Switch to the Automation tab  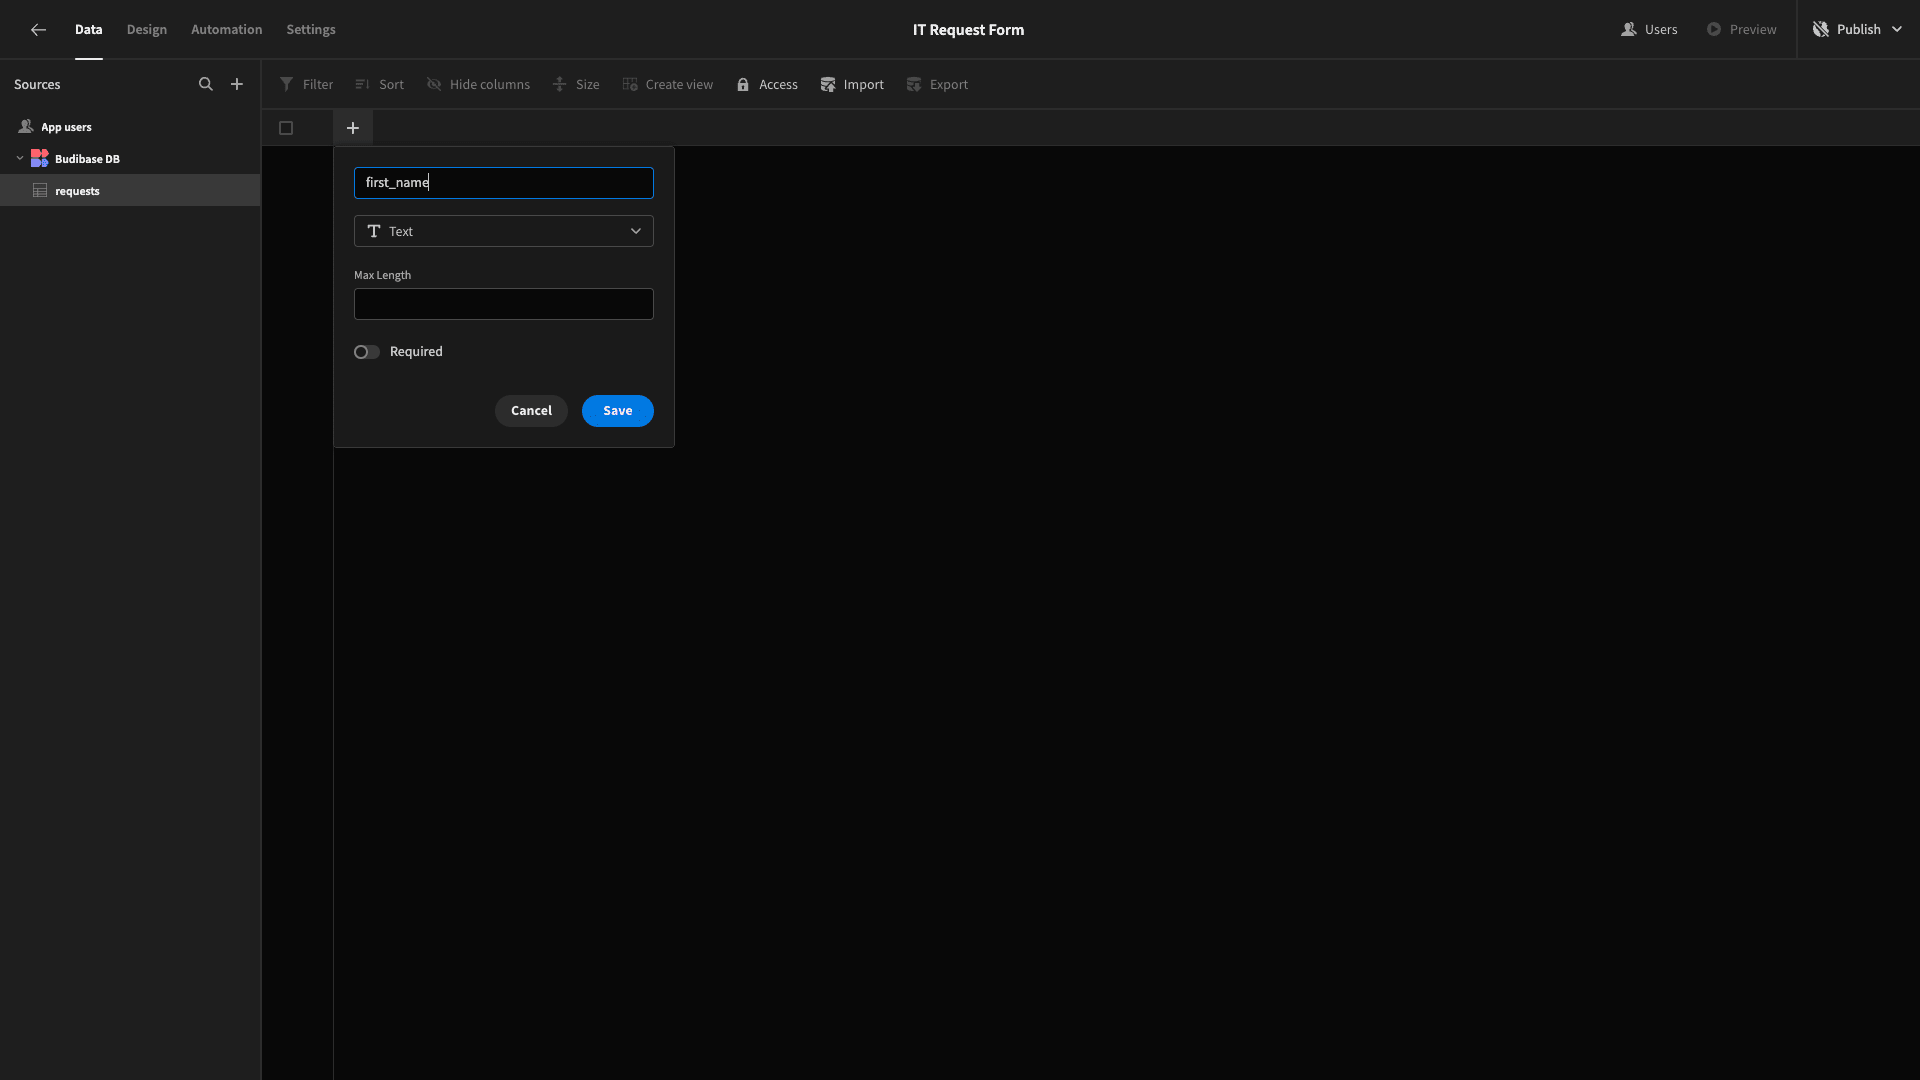[x=227, y=30]
